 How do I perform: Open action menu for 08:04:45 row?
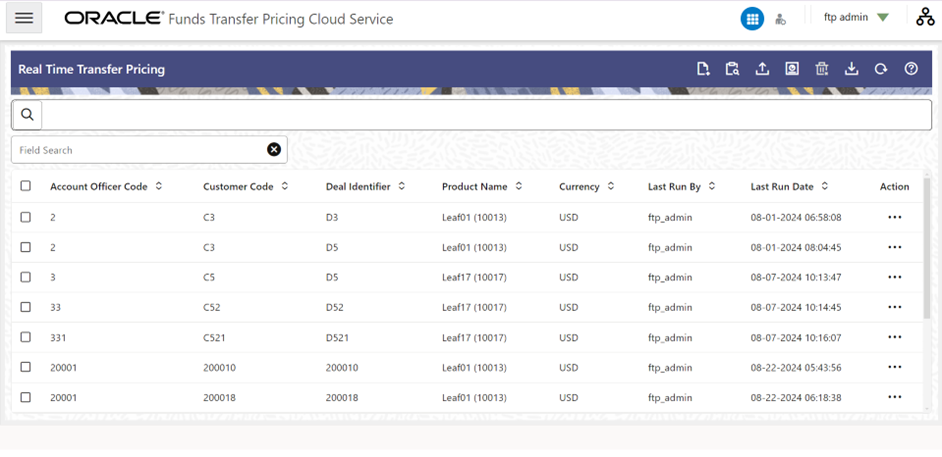coord(895,247)
